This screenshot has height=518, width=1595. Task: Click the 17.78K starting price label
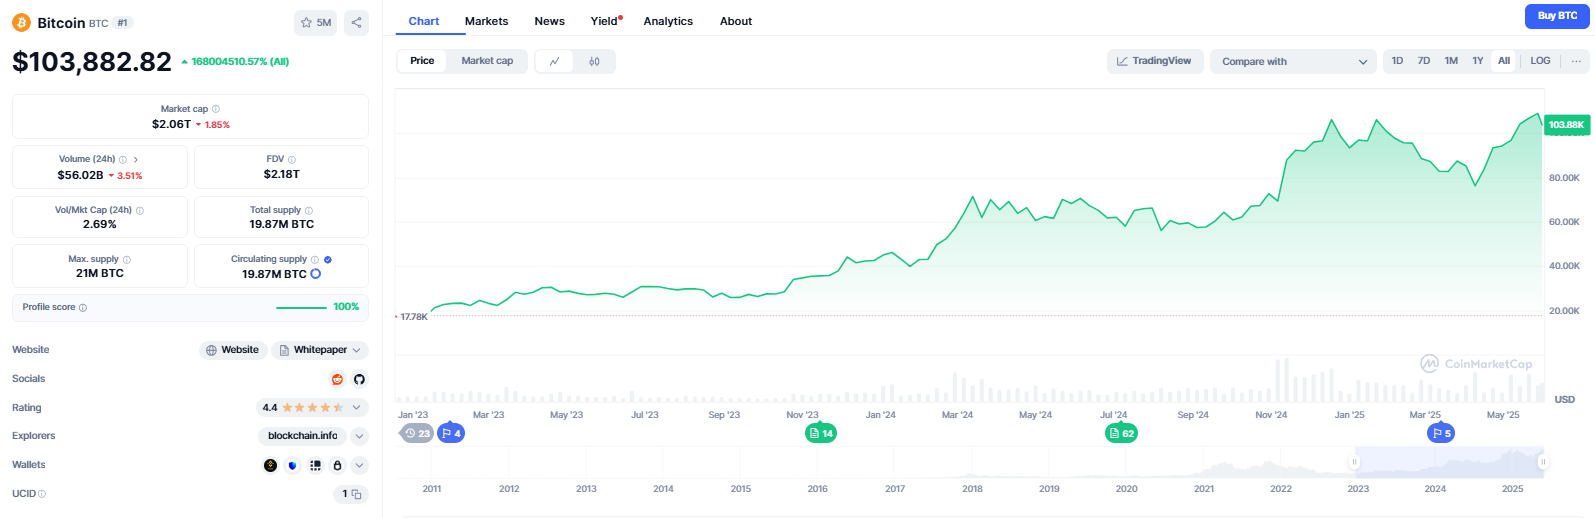(x=412, y=317)
